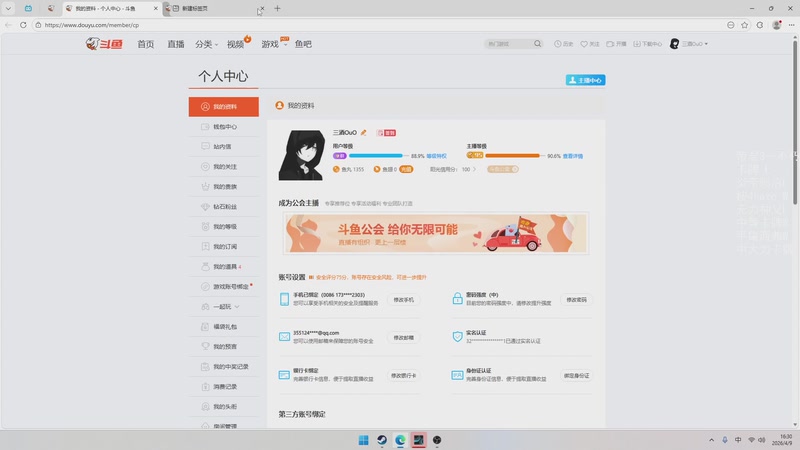Open 我的中奖记录 in sidebar
Screen dimensions: 800x450
(223, 367)
